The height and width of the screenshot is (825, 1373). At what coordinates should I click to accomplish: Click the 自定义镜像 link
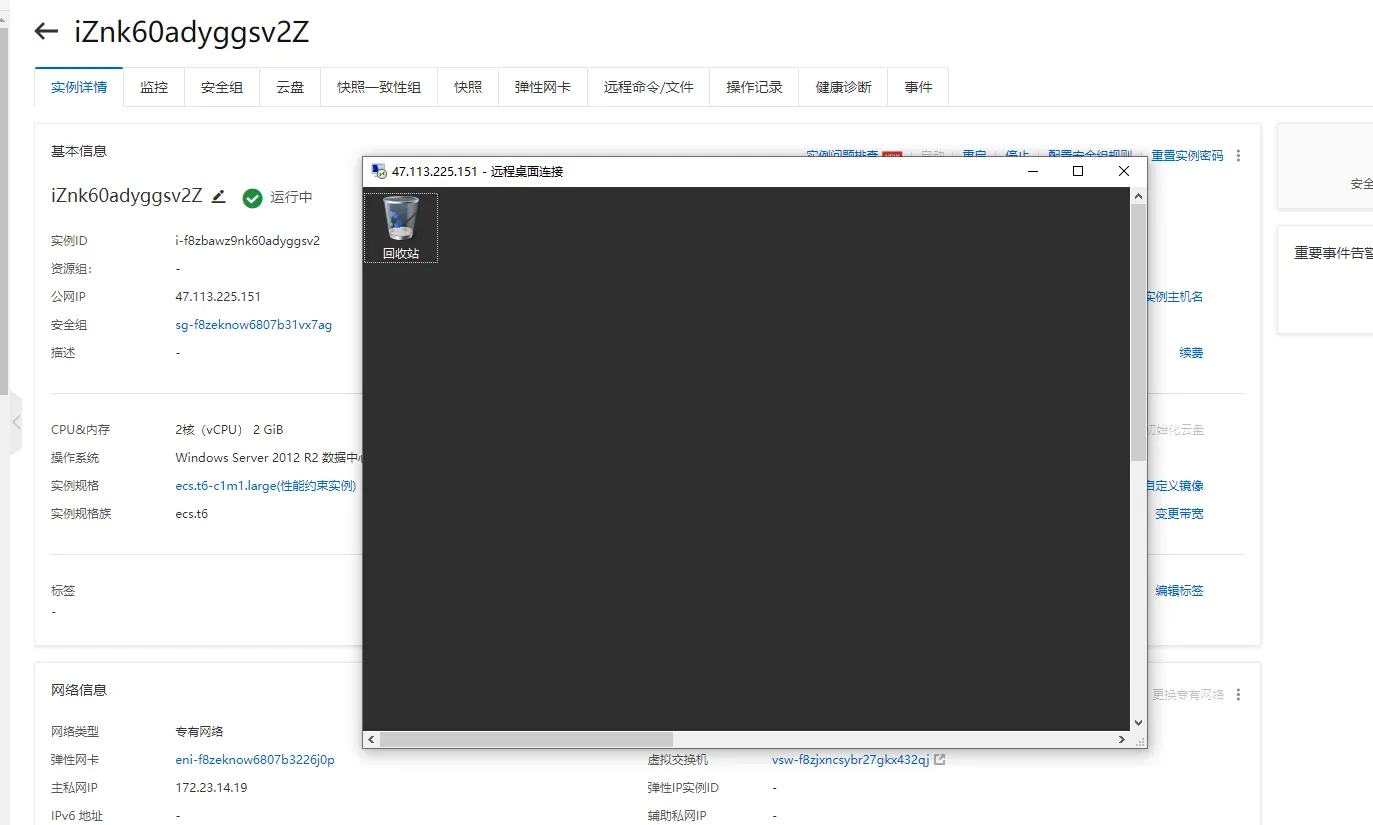[x=1176, y=486]
